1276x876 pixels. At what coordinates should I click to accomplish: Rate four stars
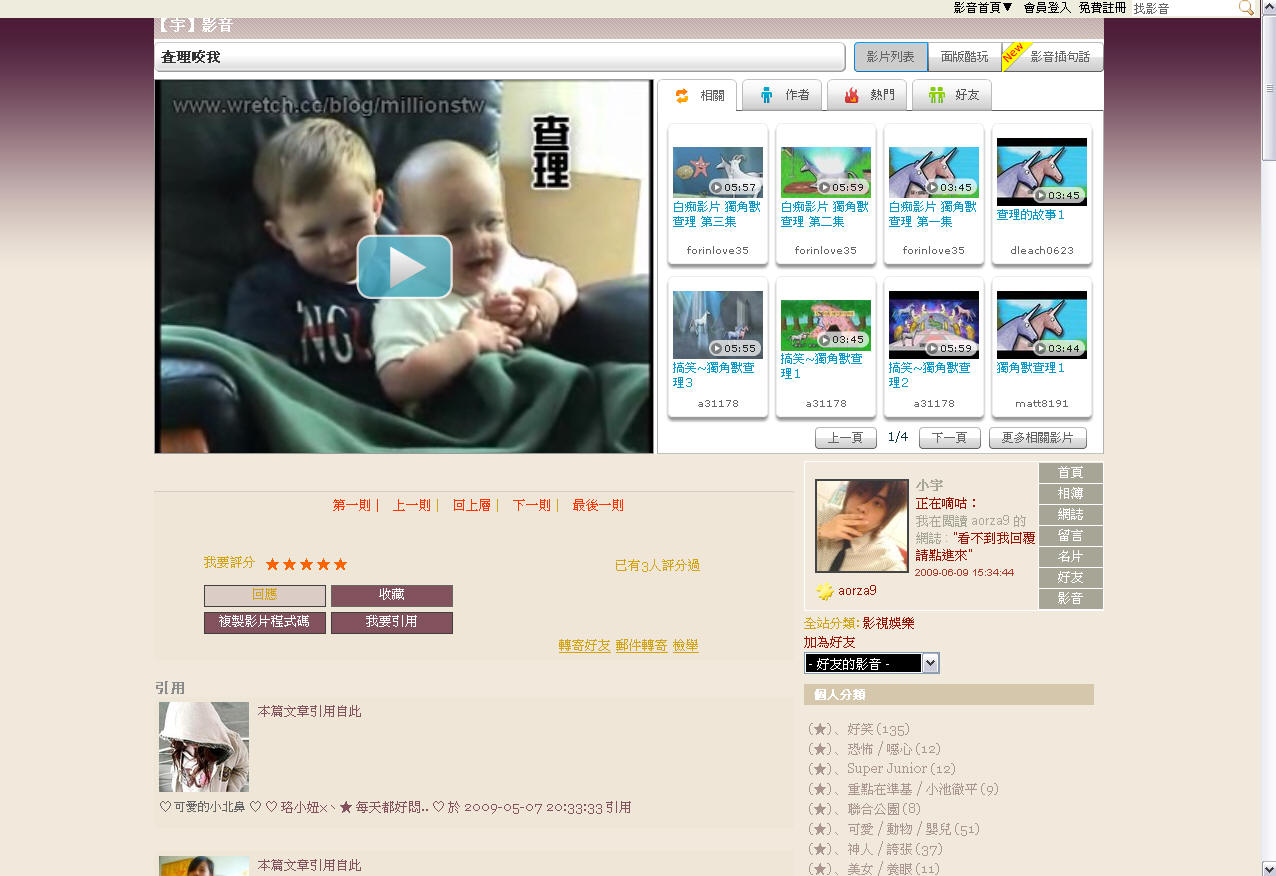(x=323, y=564)
